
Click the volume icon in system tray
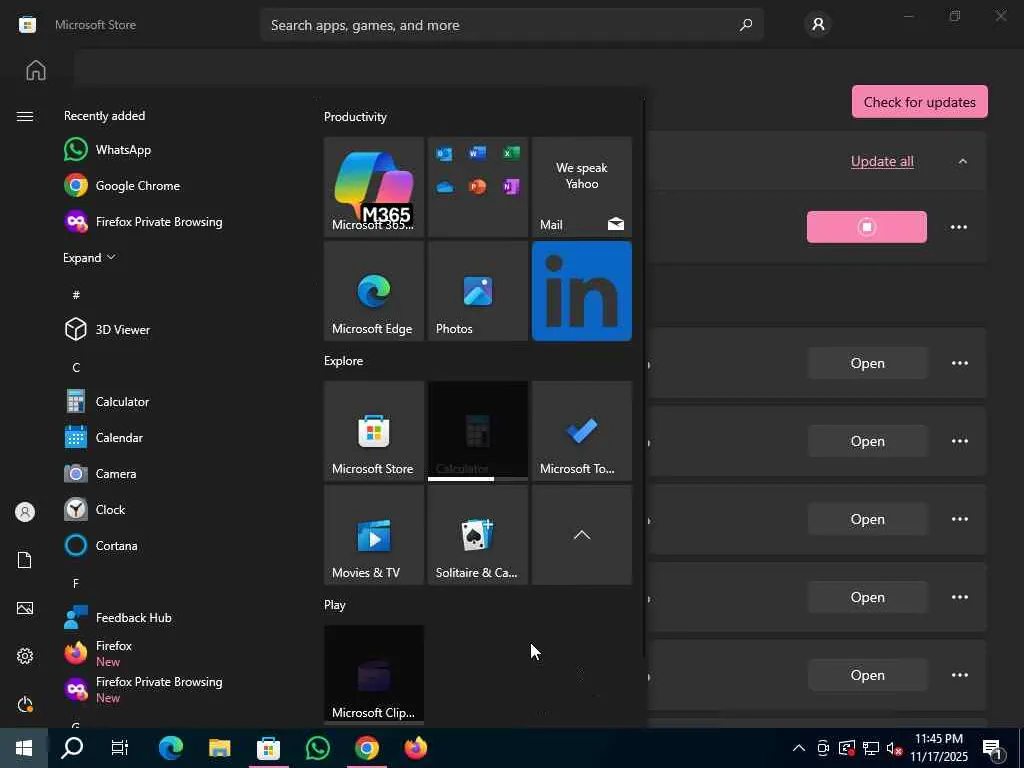(x=895, y=748)
